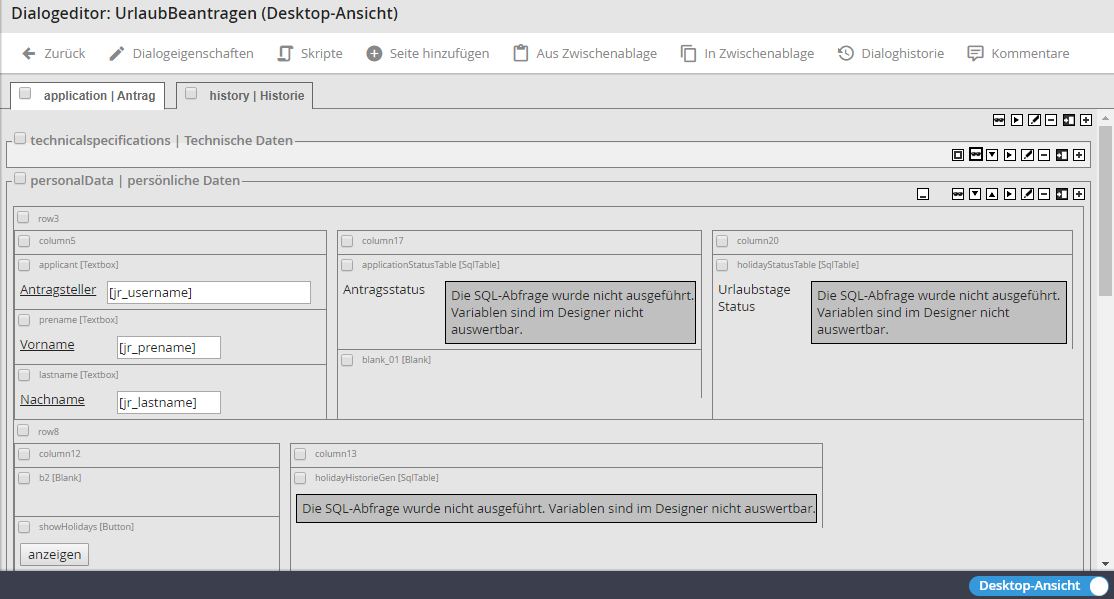Image resolution: width=1114 pixels, height=599 pixels.
Task: Open Dialogeigenschaften from the toolbar
Action: click(181, 53)
